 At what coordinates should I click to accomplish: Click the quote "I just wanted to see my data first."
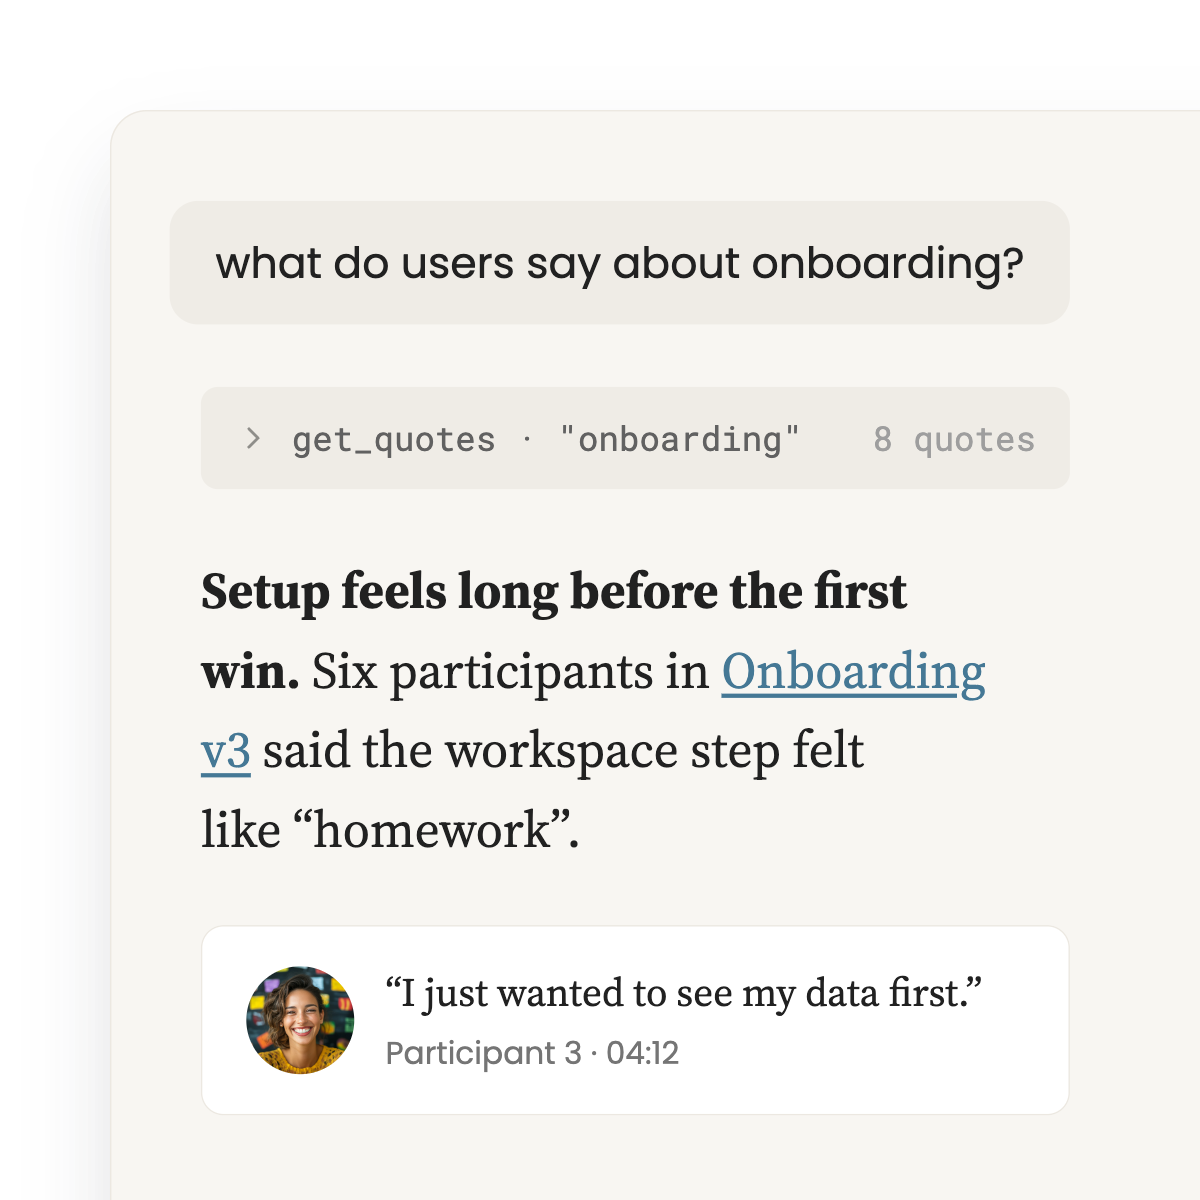[684, 994]
